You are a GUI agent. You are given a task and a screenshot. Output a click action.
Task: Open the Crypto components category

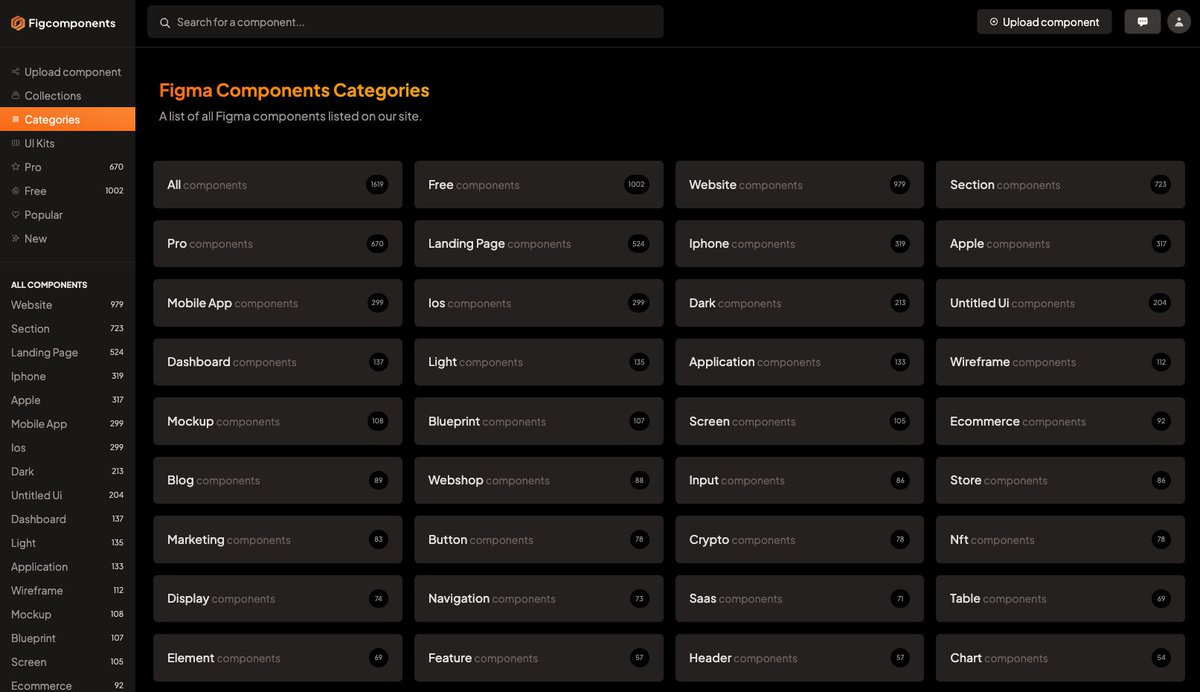pos(799,540)
